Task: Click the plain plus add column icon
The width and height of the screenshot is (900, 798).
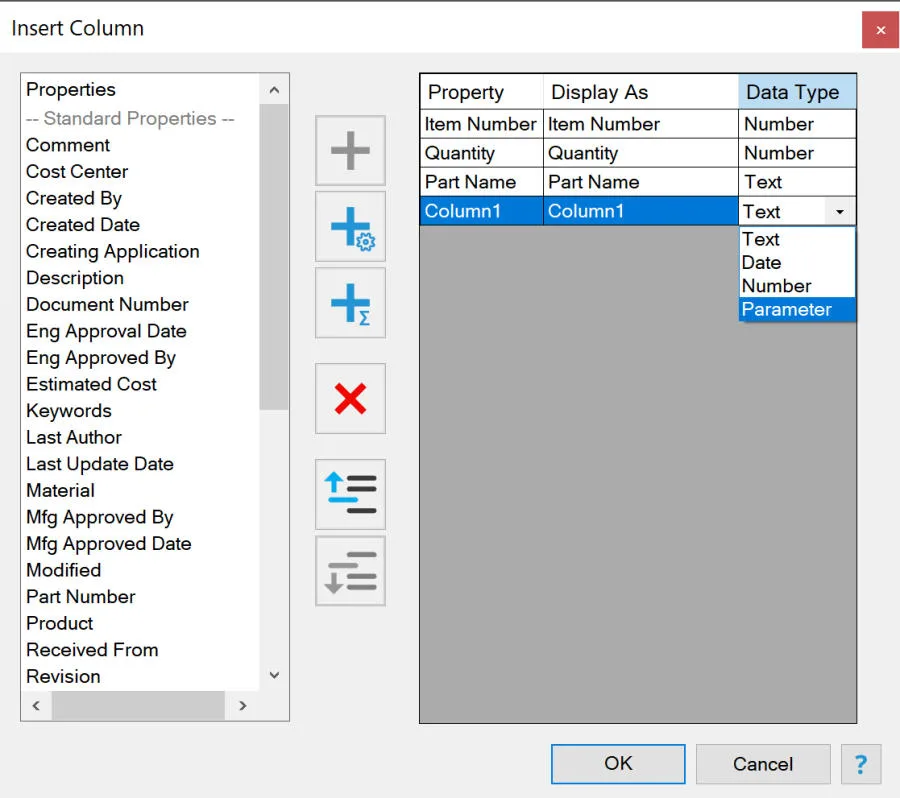Action: 350,150
